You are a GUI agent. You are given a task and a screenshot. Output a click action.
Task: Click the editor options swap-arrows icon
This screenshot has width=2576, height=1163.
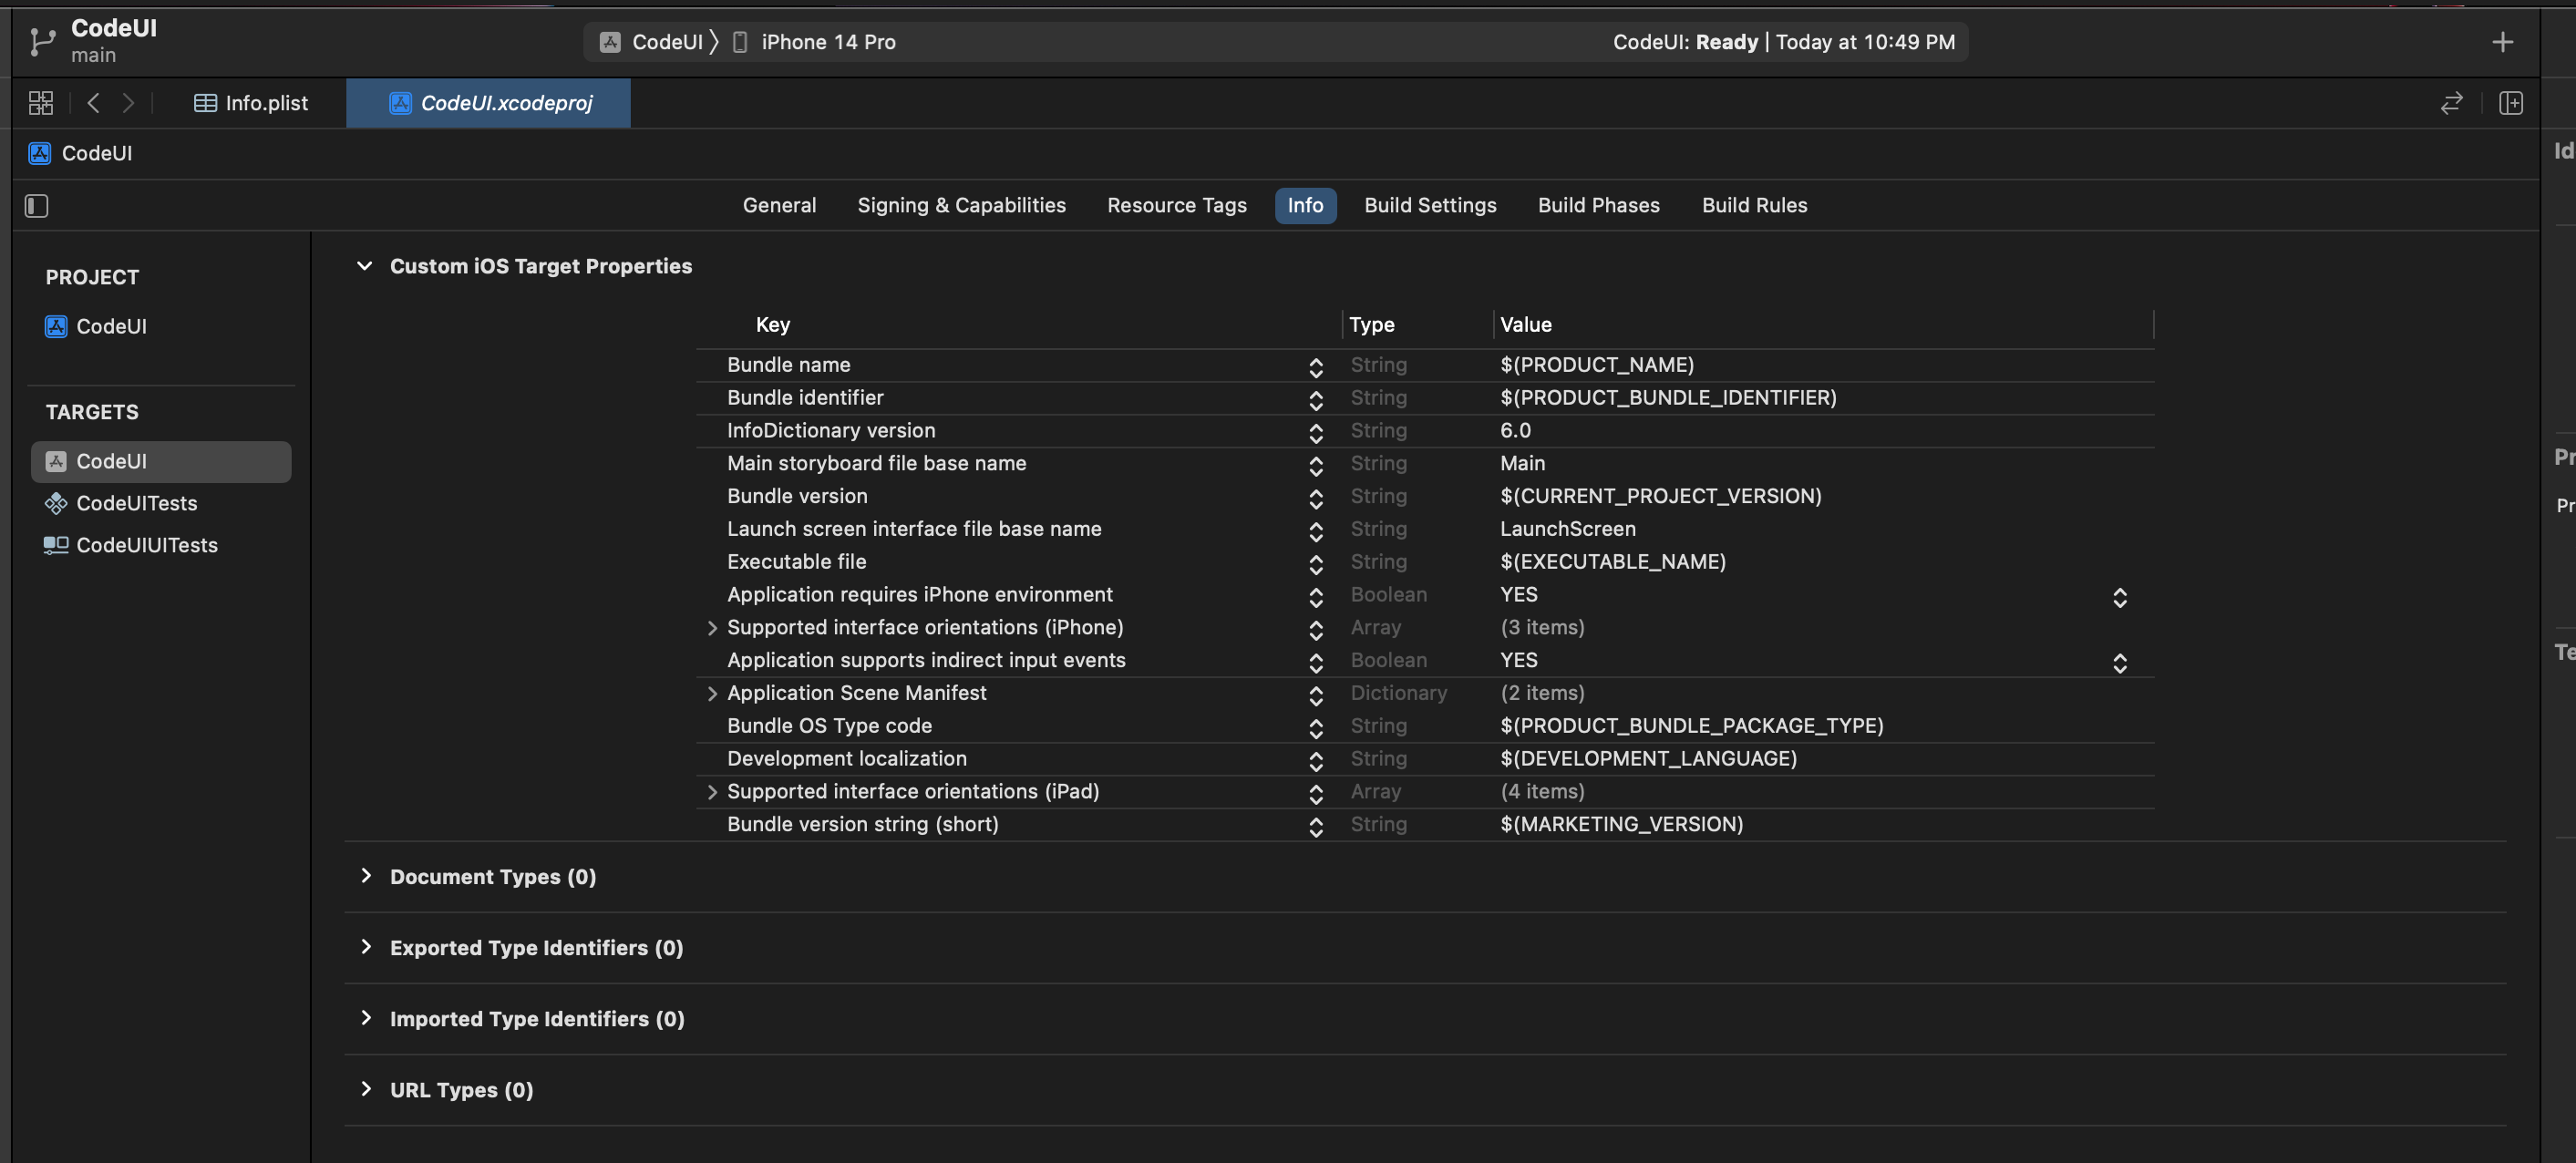pyautogui.click(x=2451, y=103)
